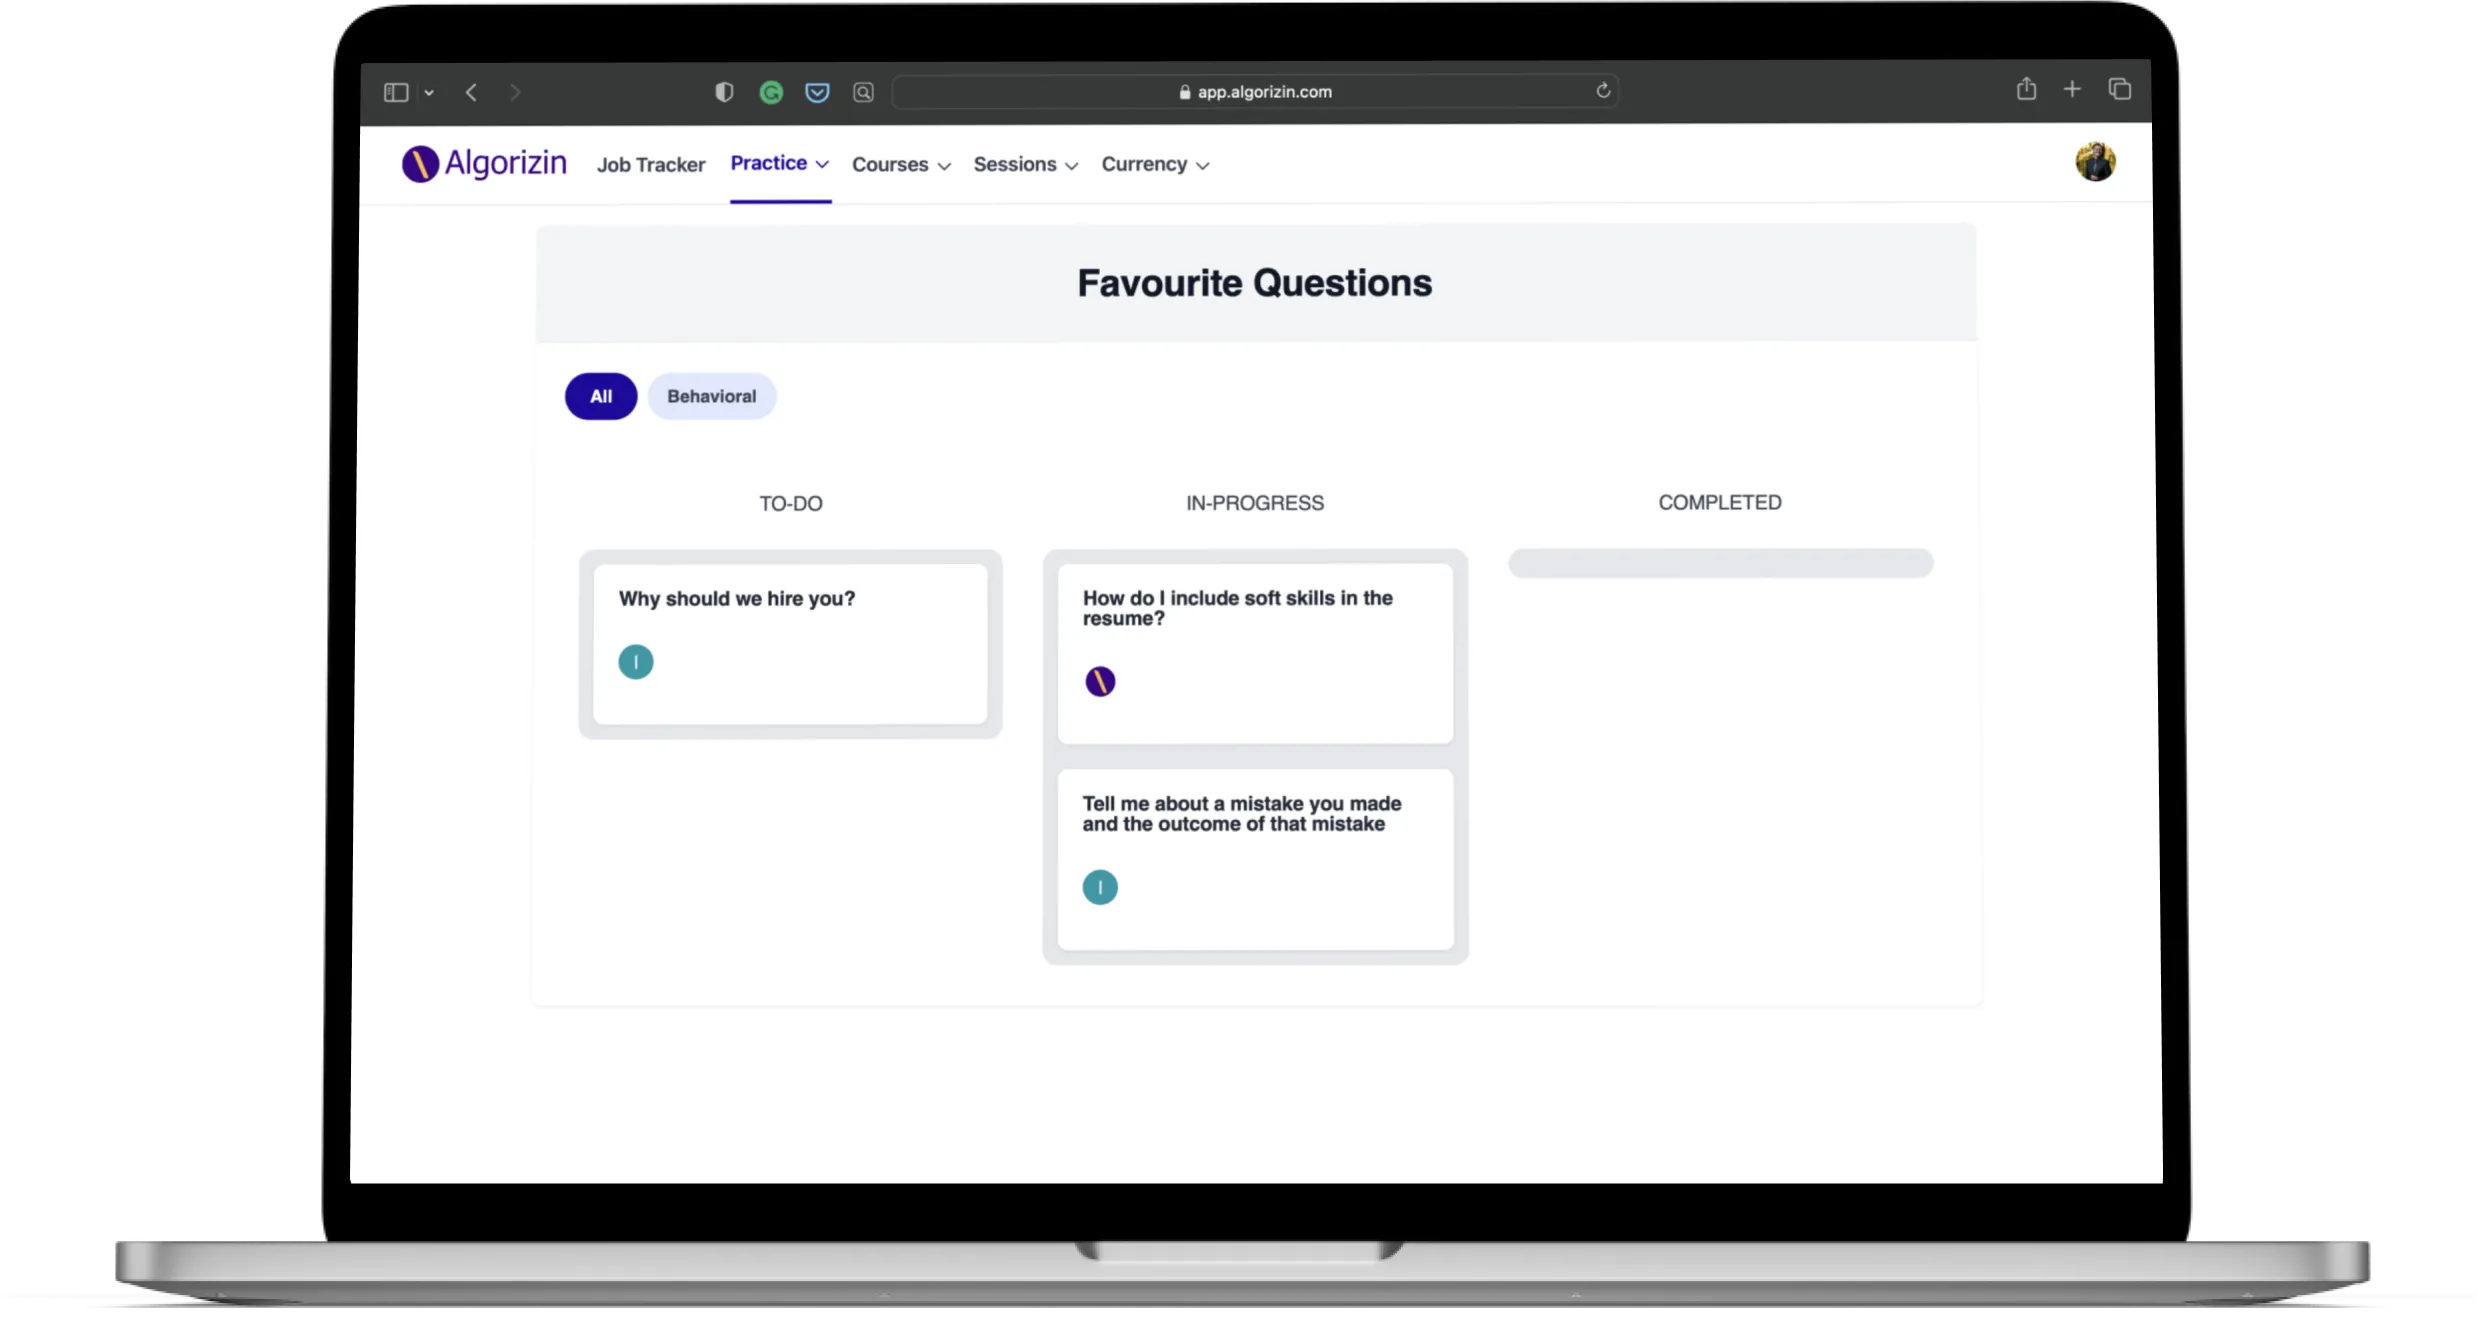Reload the page with the refresh icon
2478x1327 pixels.
1603,90
